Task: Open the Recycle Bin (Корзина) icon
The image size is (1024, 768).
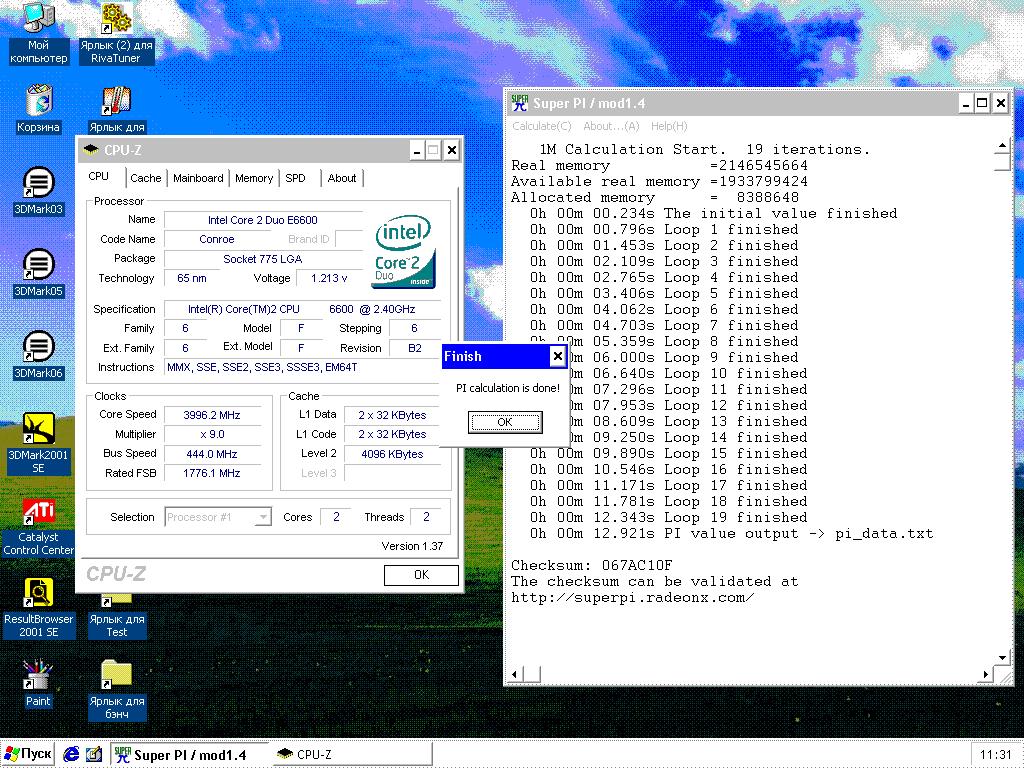Action: click(x=39, y=109)
